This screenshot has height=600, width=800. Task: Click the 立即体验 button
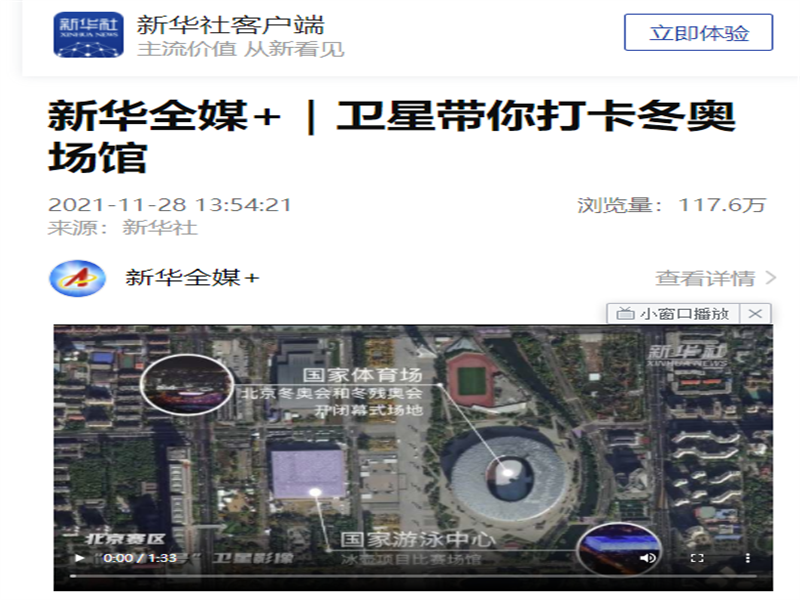[x=698, y=33]
